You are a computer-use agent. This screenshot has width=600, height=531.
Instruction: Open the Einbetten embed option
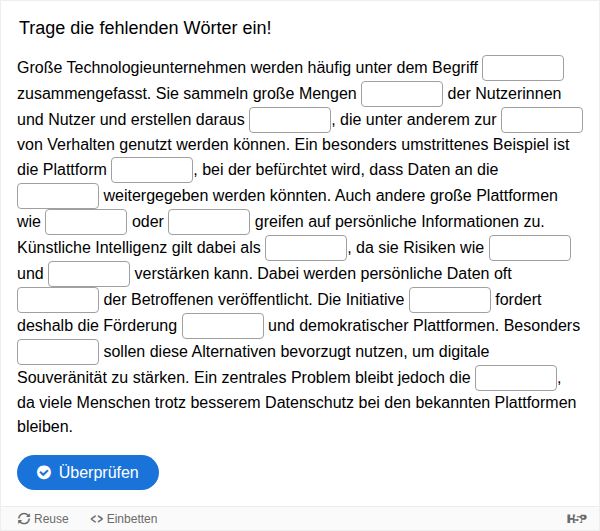tap(124, 518)
